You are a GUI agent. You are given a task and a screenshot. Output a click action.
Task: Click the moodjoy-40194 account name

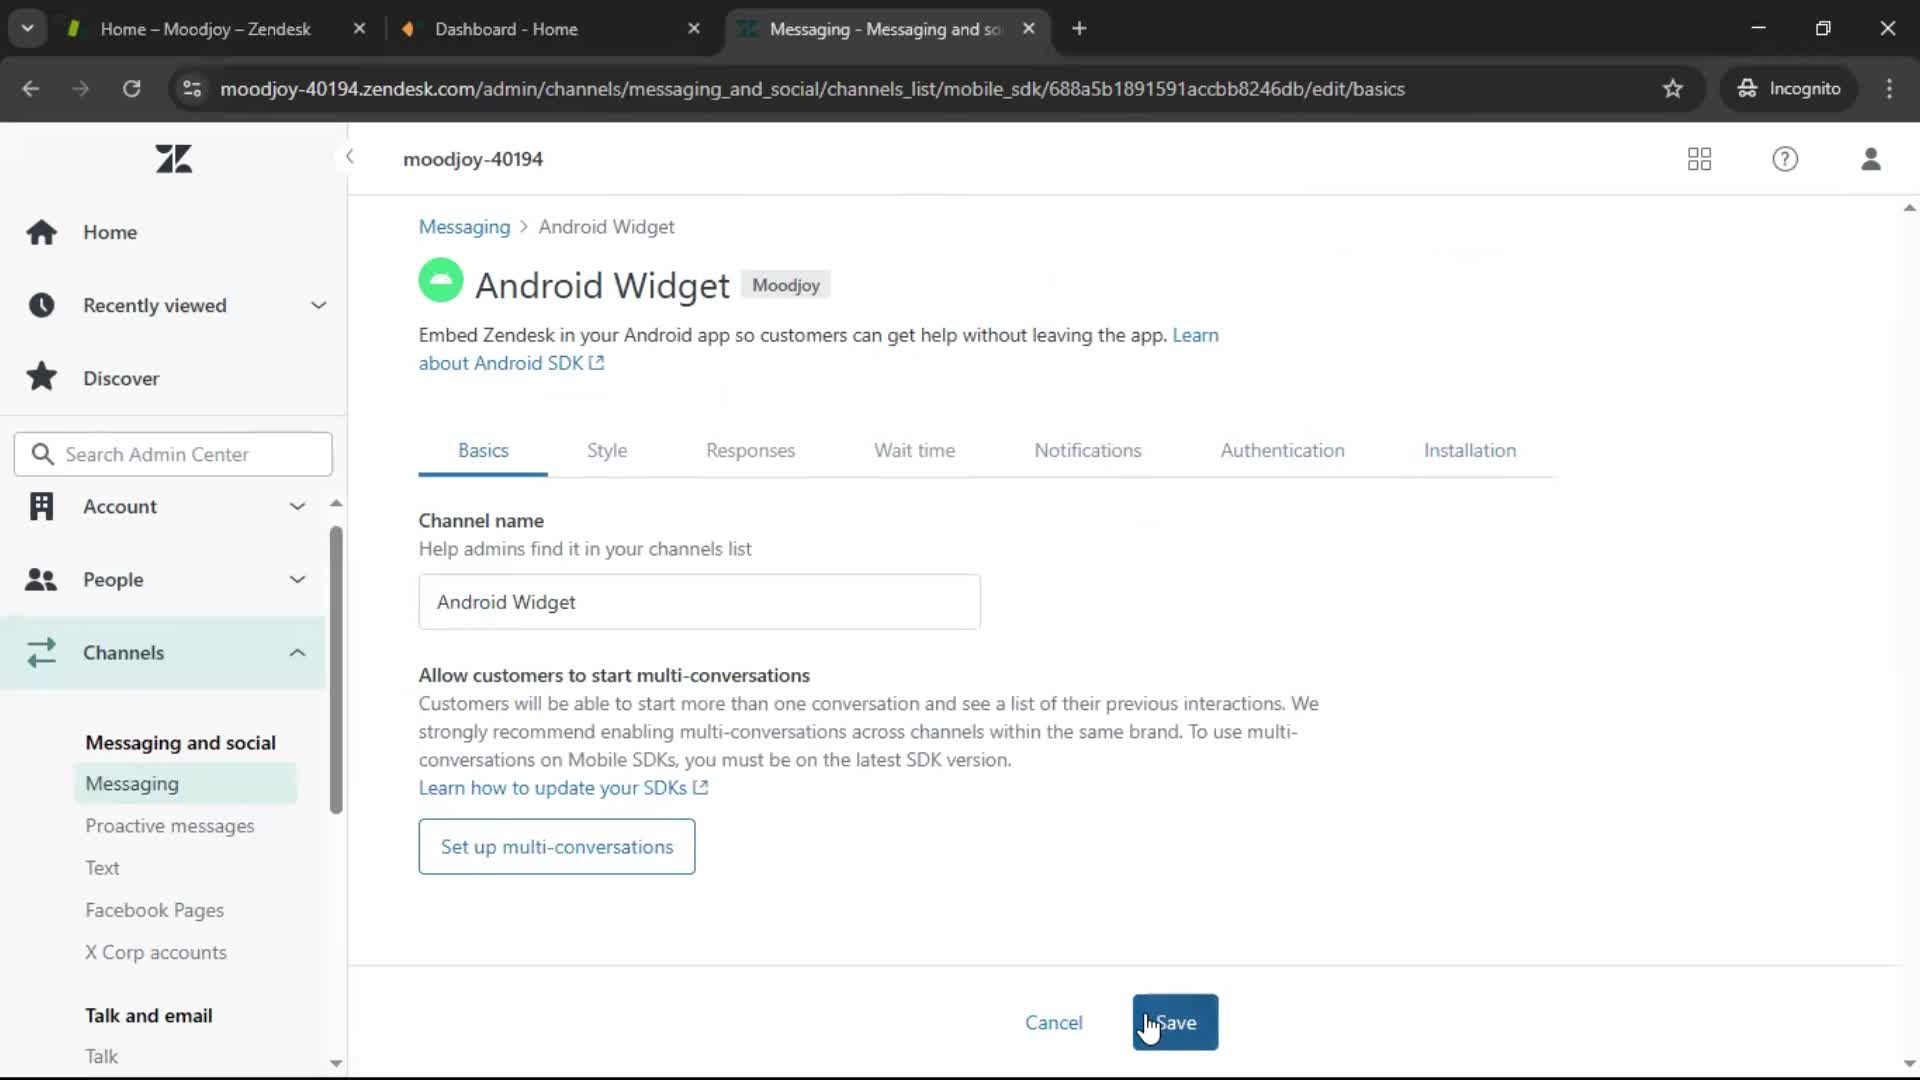tap(472, 159)
